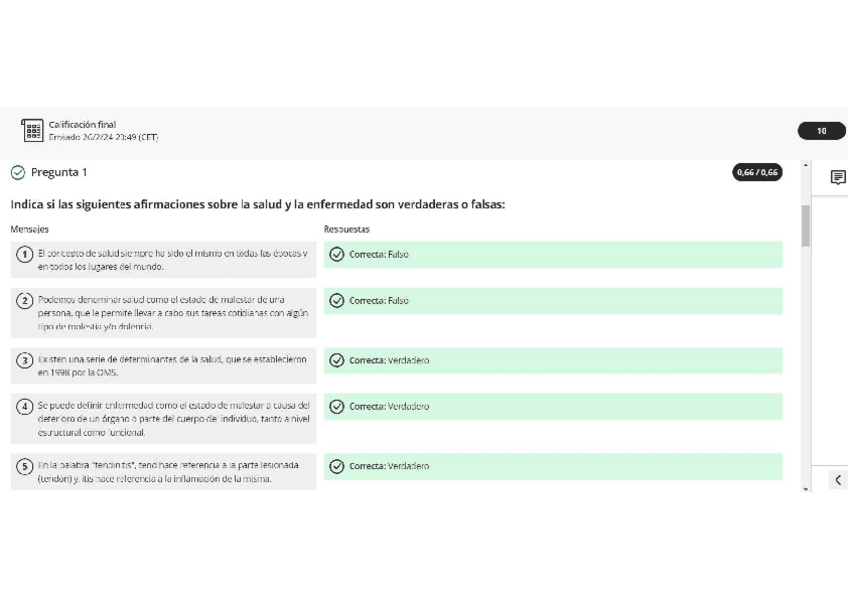
Task: Click the check icon on answer 5
Action: coord(337,467)
